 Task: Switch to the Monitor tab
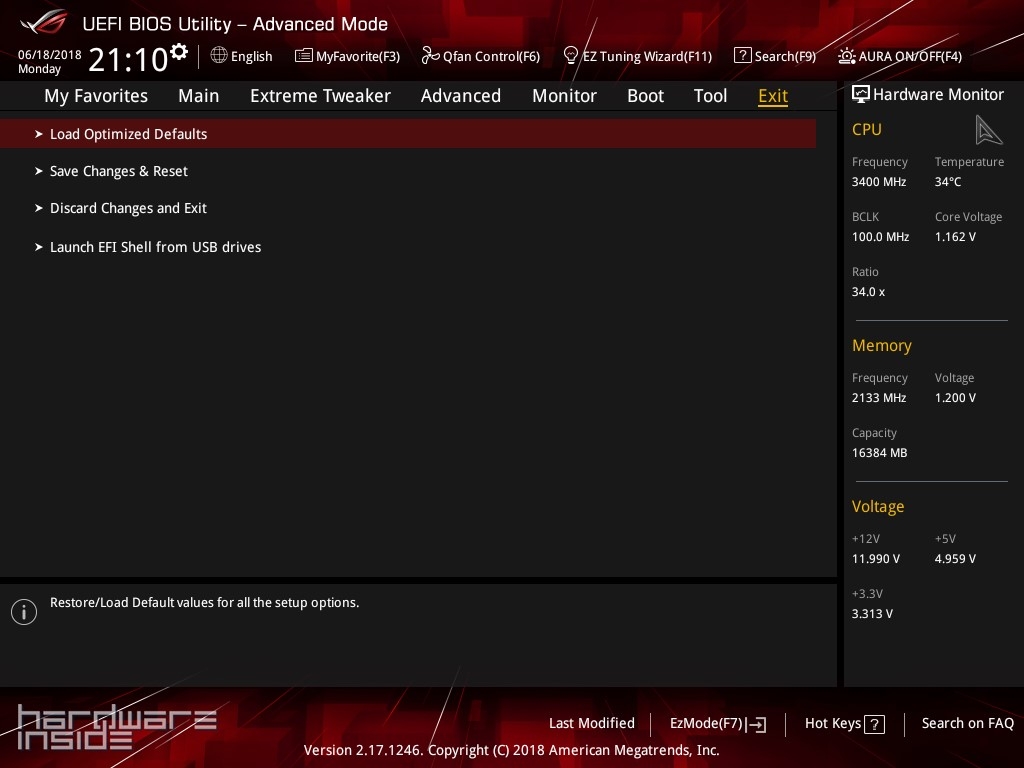564,96
